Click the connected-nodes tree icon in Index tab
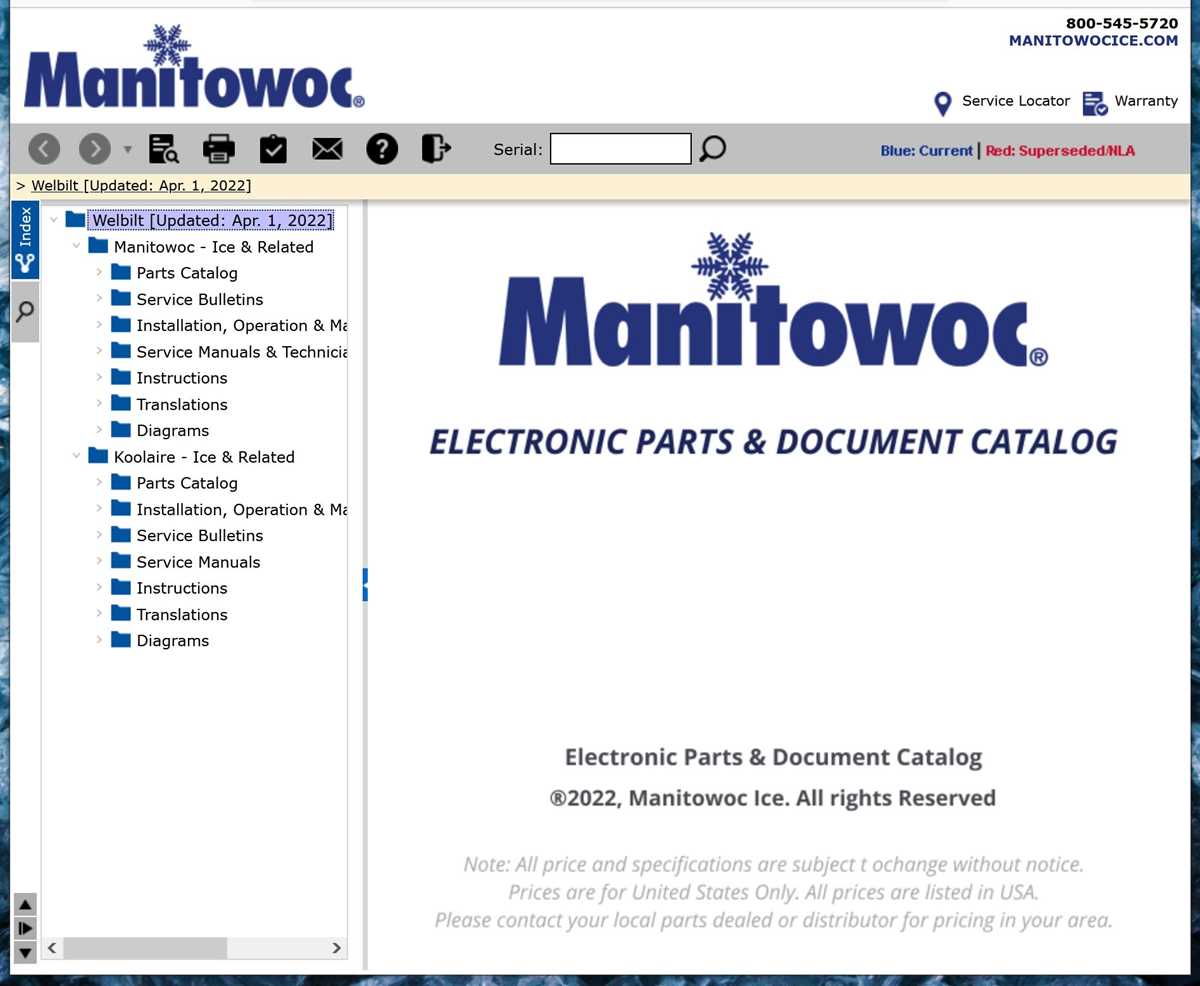Viewport: 1200px width, 986px height. pyautogui.click(x=25, y=265)
